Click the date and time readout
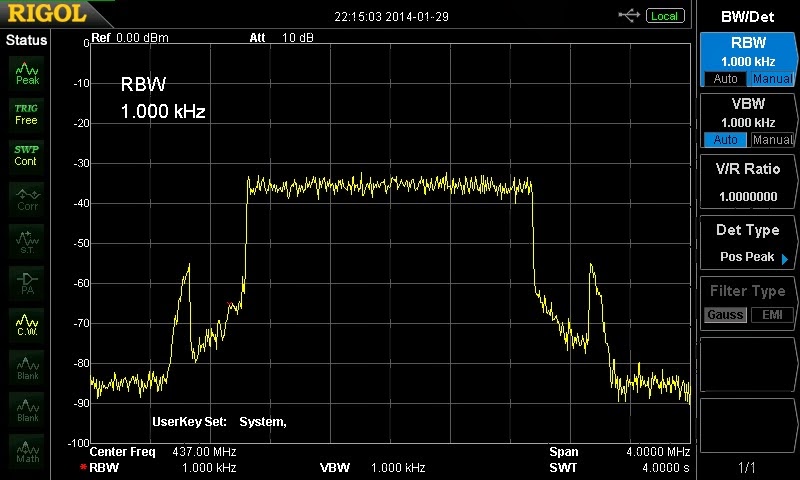 click(391, 17)
